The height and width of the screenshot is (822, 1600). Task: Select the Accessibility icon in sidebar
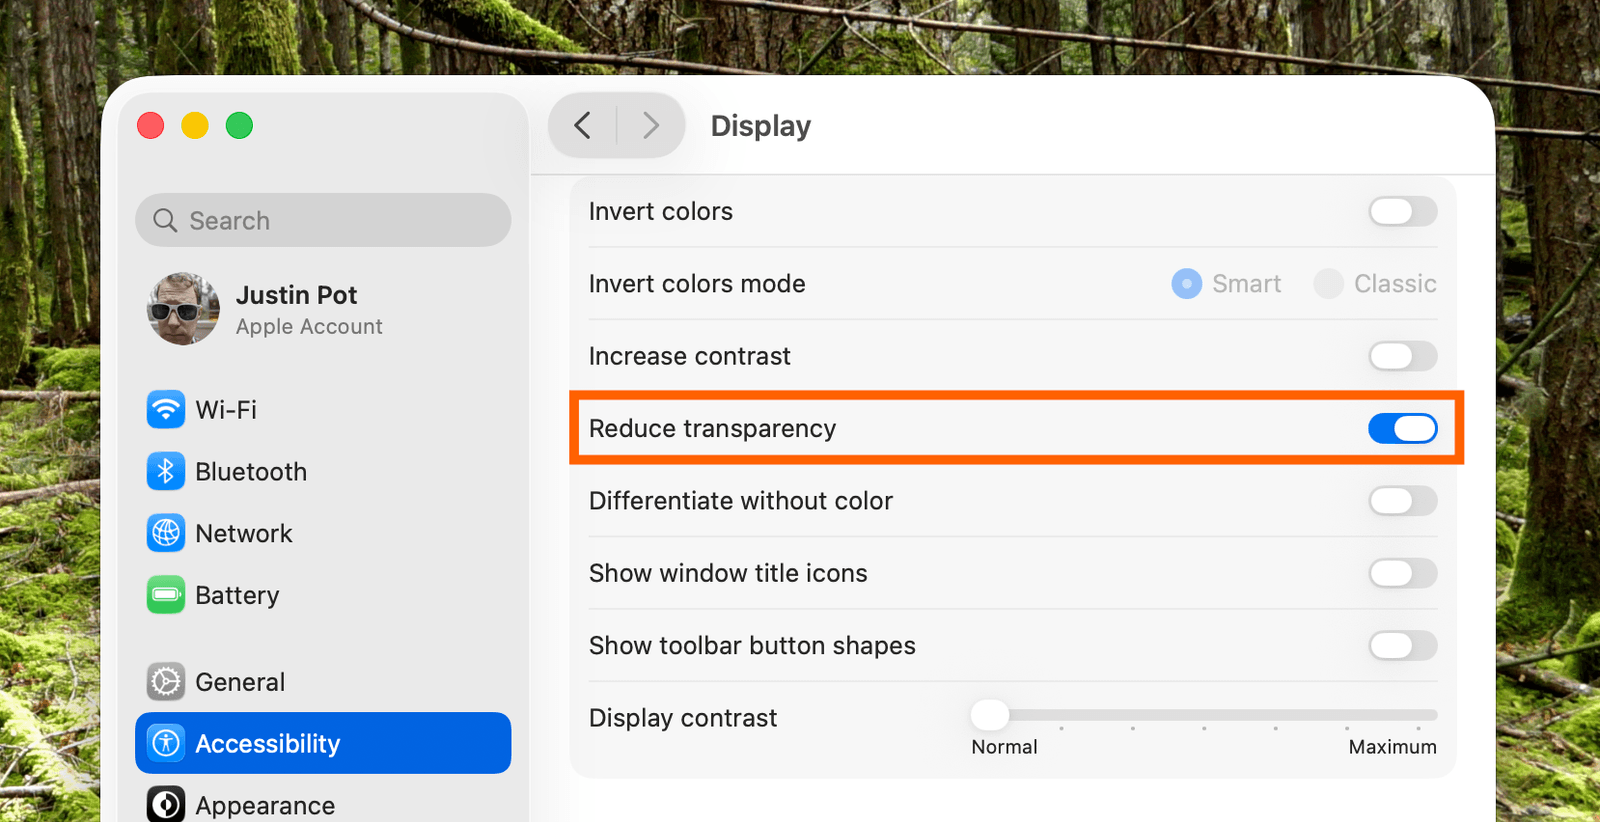pyautogui.click(x=166, y=743)
